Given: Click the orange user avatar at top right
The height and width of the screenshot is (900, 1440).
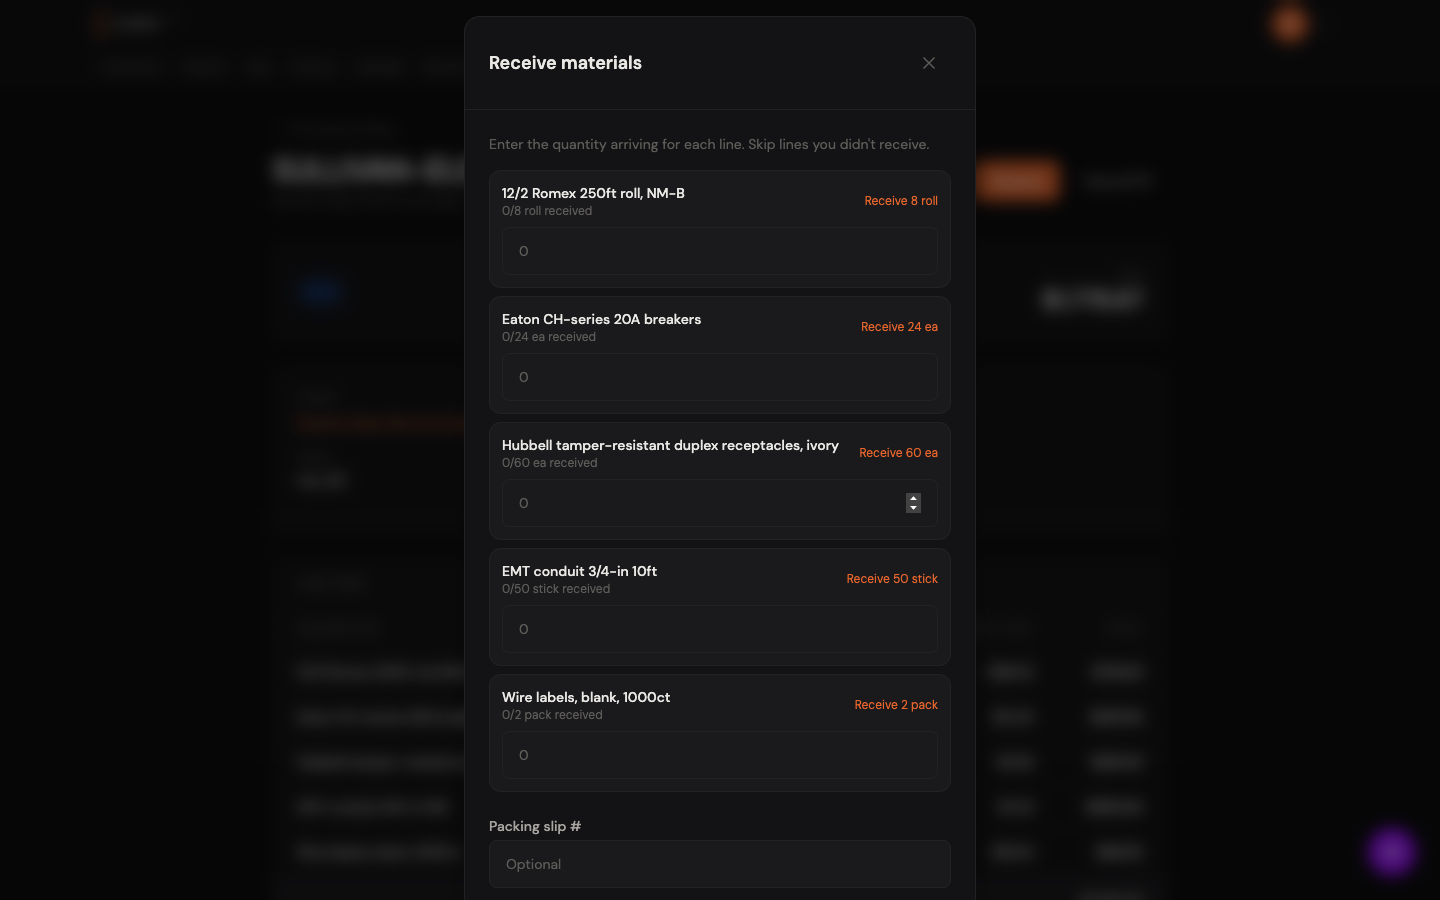Looking at the screenshot, I should click(x=1290, y=24).
